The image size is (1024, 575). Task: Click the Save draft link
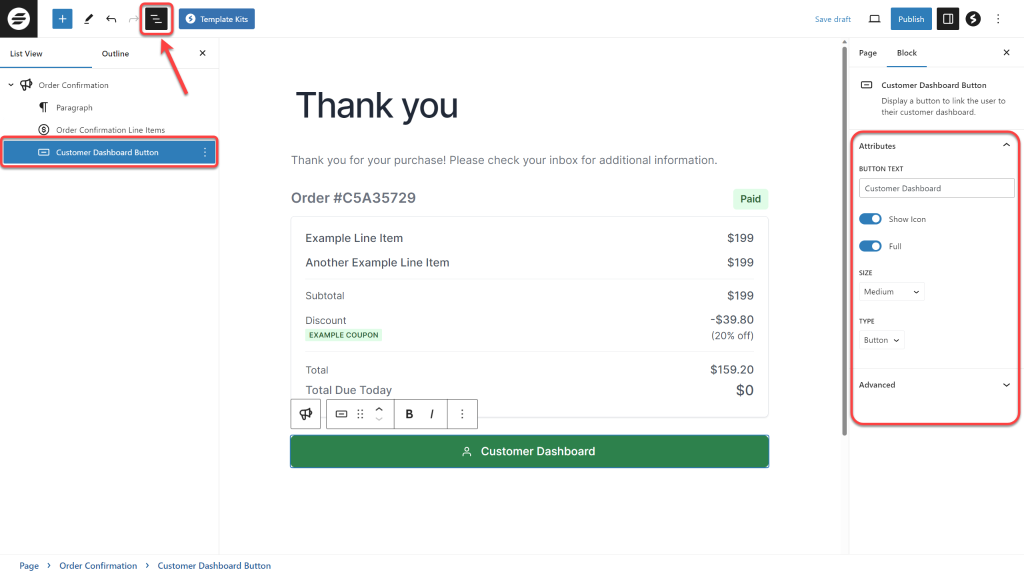pyautogui.click(x=833, y=19)
